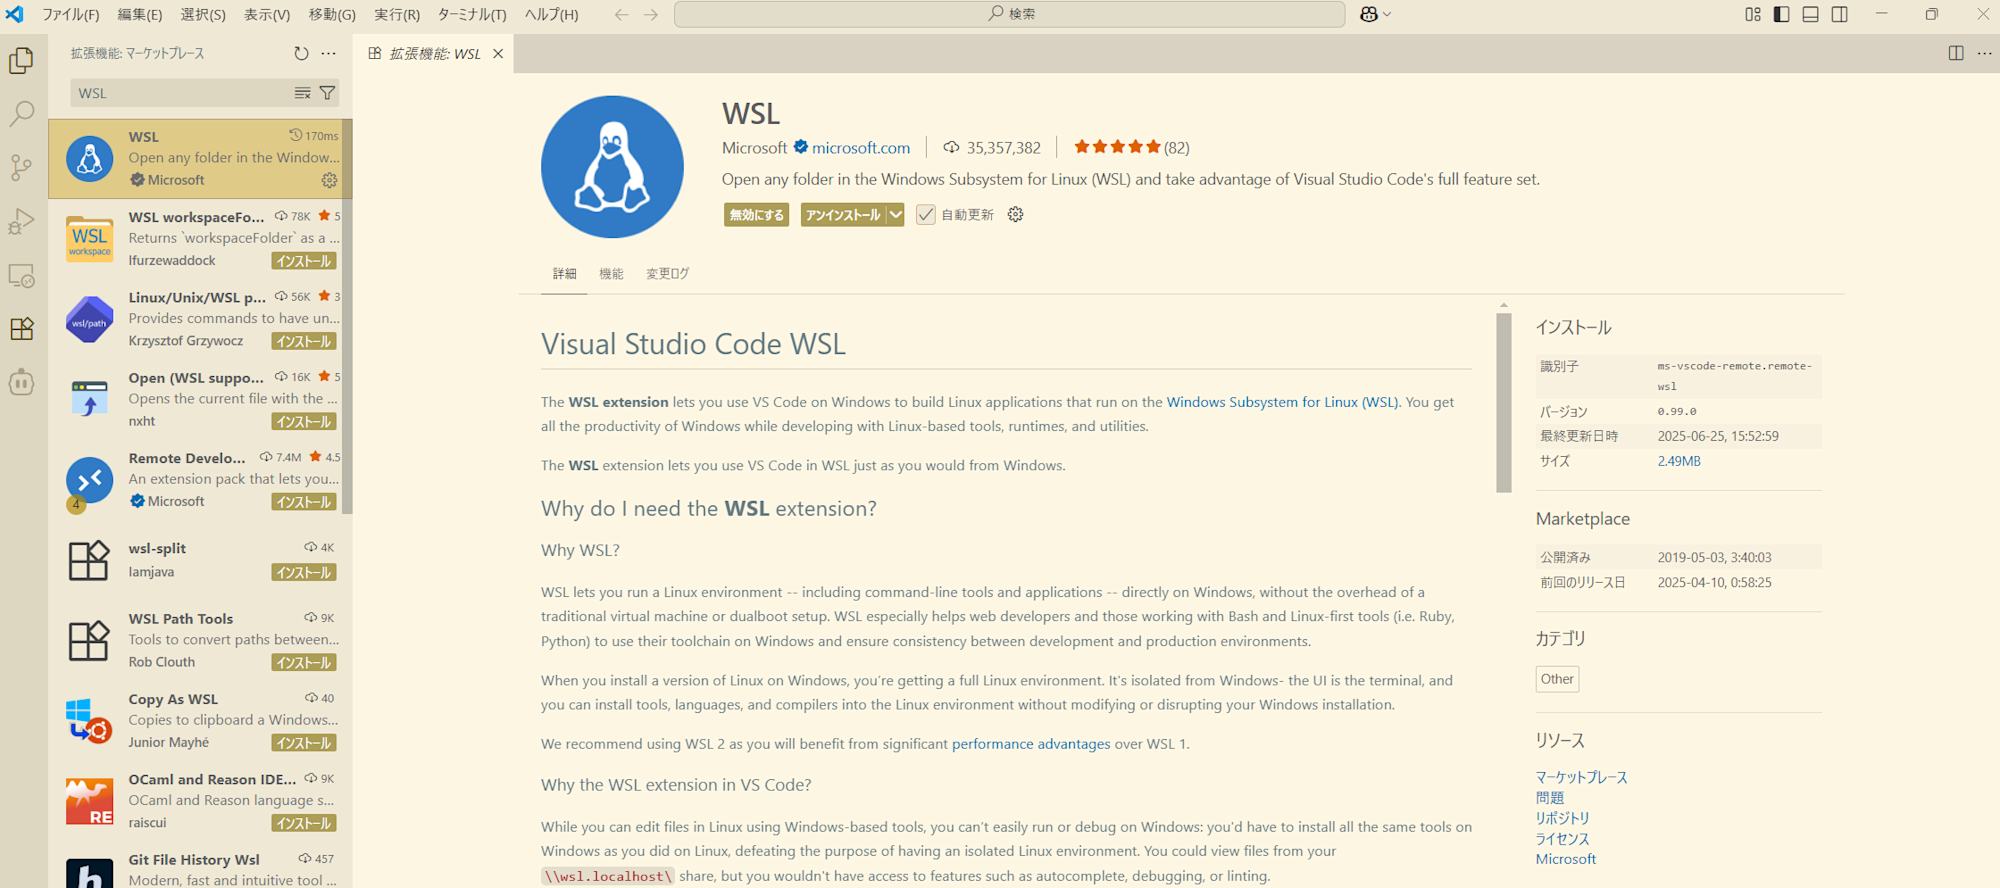Install the wsl-split extension
This screenshot has height=888, width=2000.
[x=304, y=573]
